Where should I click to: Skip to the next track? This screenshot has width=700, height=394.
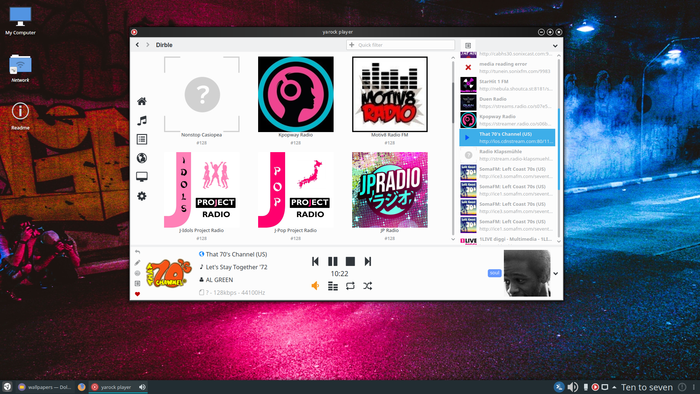click(x=368, y=261)
